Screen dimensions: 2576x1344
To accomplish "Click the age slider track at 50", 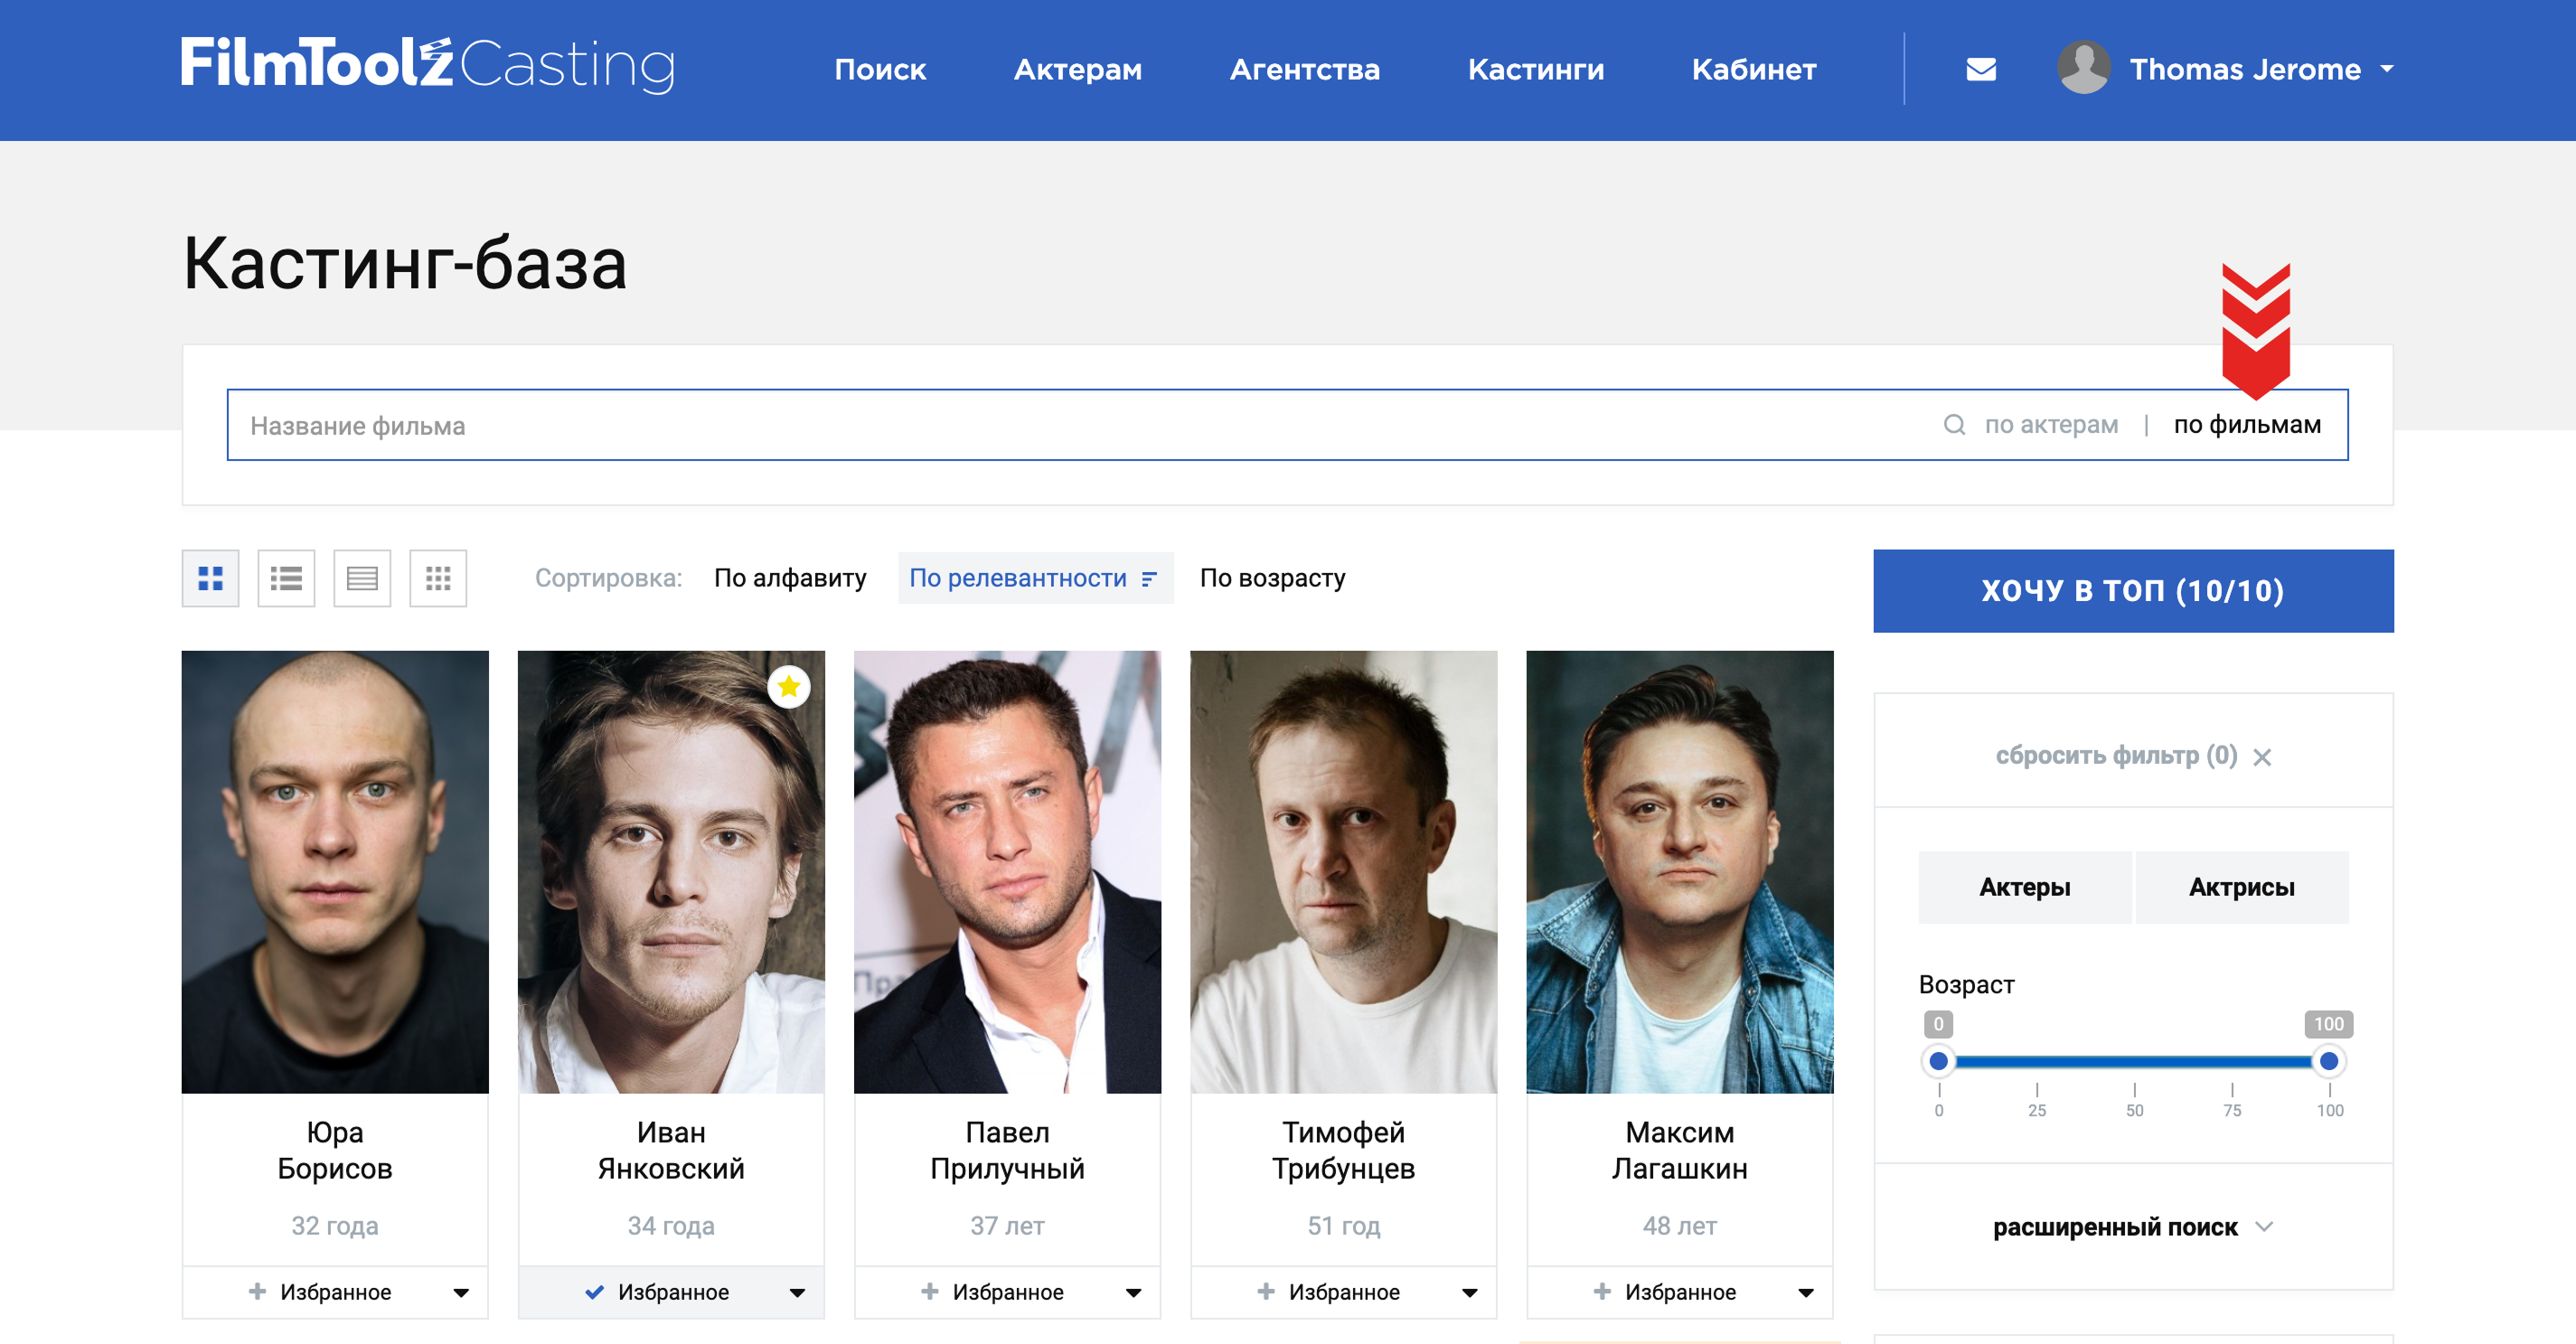I will tap(2134, 1061).
